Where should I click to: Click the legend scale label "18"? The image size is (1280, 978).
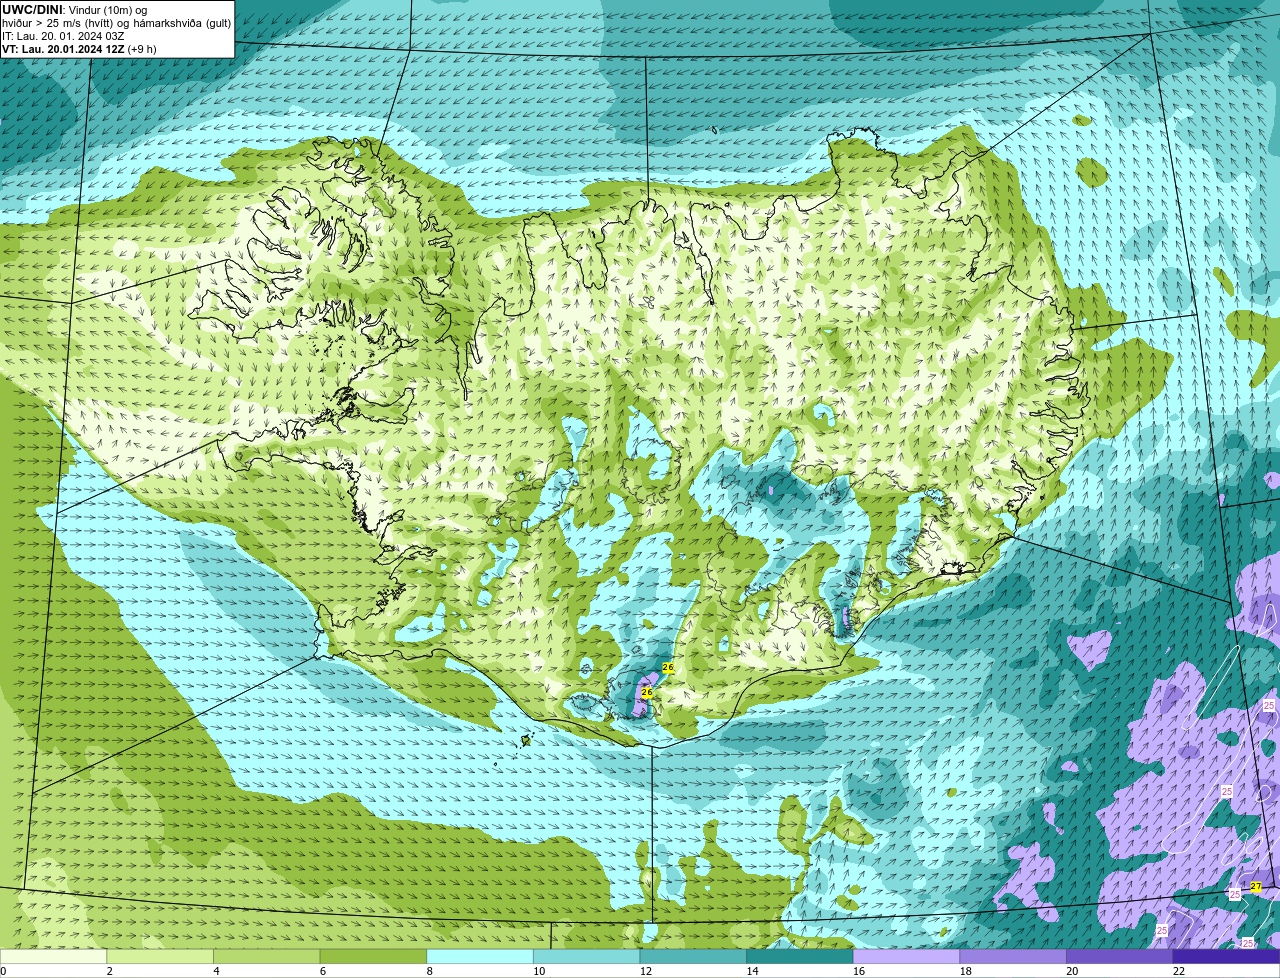[x=966, y=971]
